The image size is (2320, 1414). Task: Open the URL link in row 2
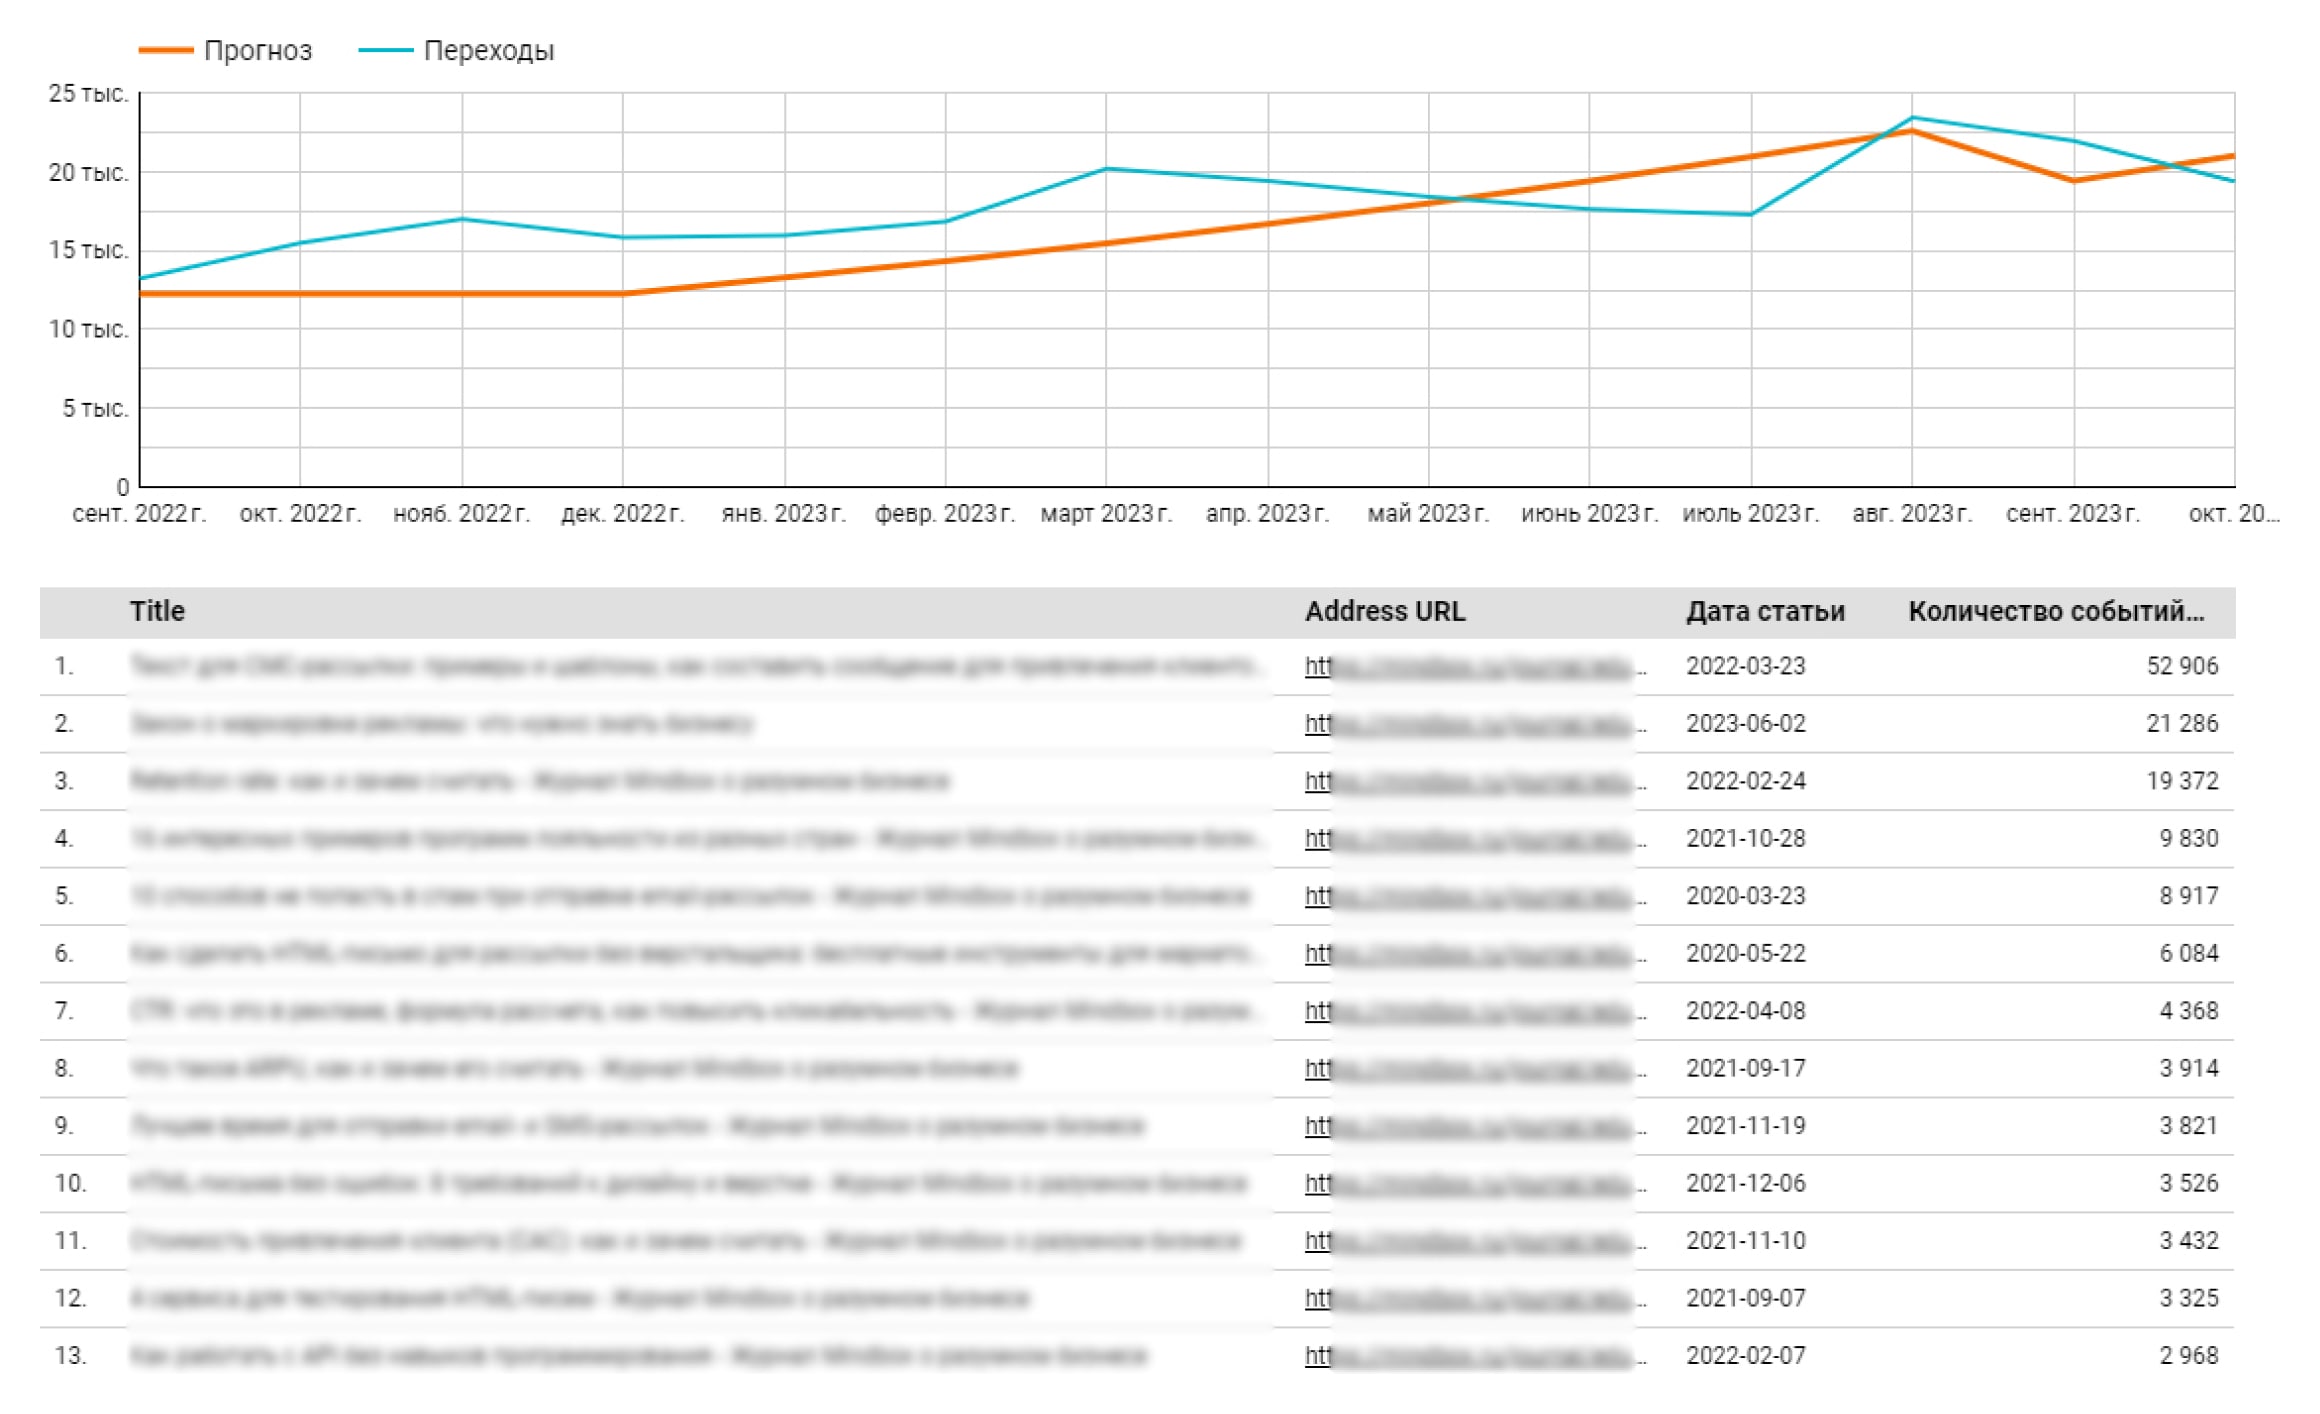click(x=1475, y=723)
